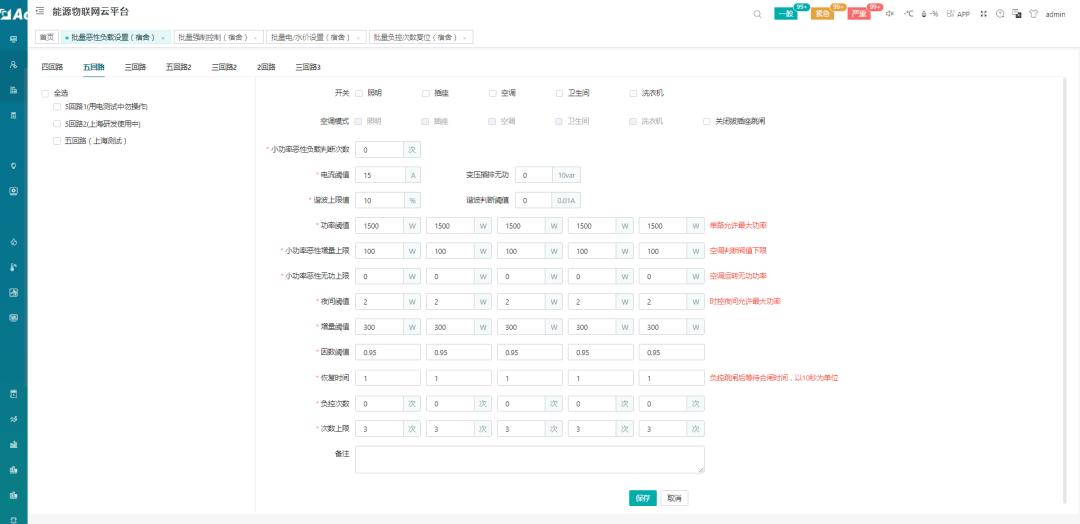This screenshot has width=1080, height=524.
Task: Click the 单路允许最大功率 hint text
Action: point(738,225)
